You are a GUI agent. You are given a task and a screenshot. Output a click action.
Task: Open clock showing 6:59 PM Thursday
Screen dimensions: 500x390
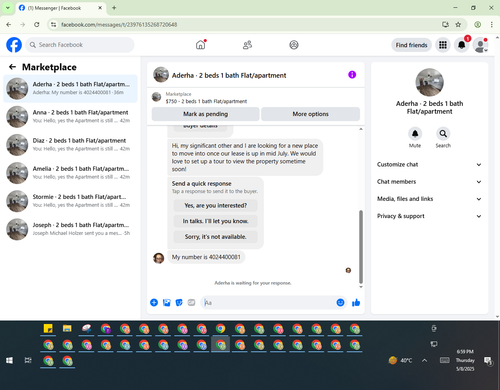click(465, 360)
